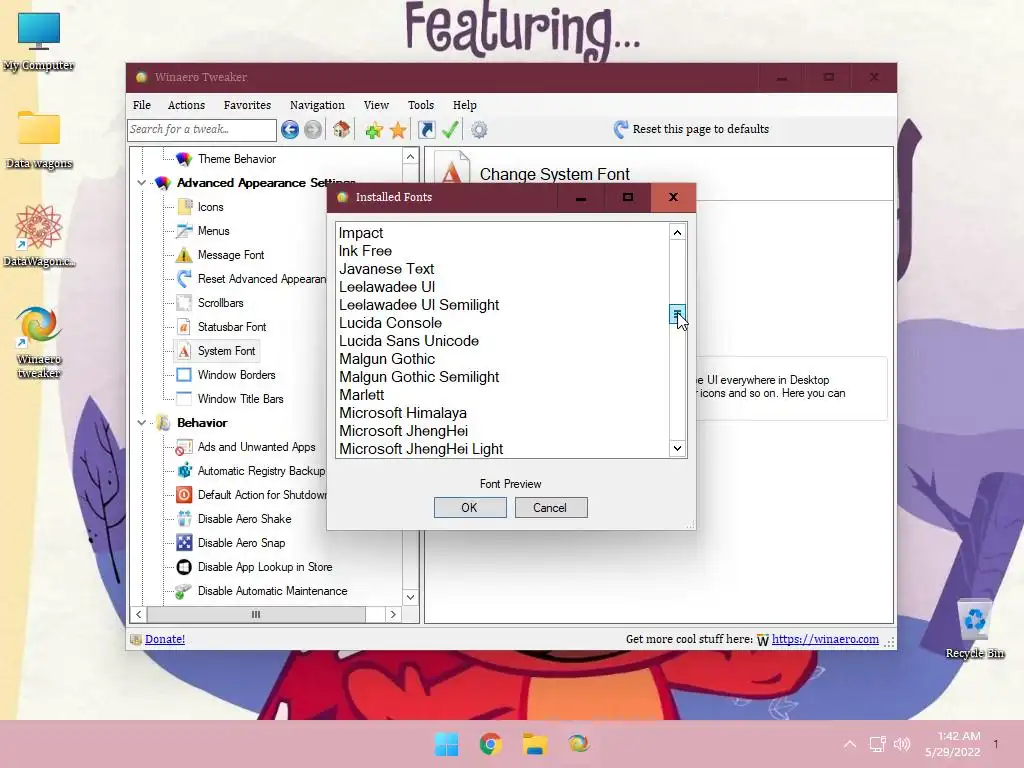Select the Menus tree entry
The image size is (1024, 768).
pyautogui.click(x=214, y=231)
